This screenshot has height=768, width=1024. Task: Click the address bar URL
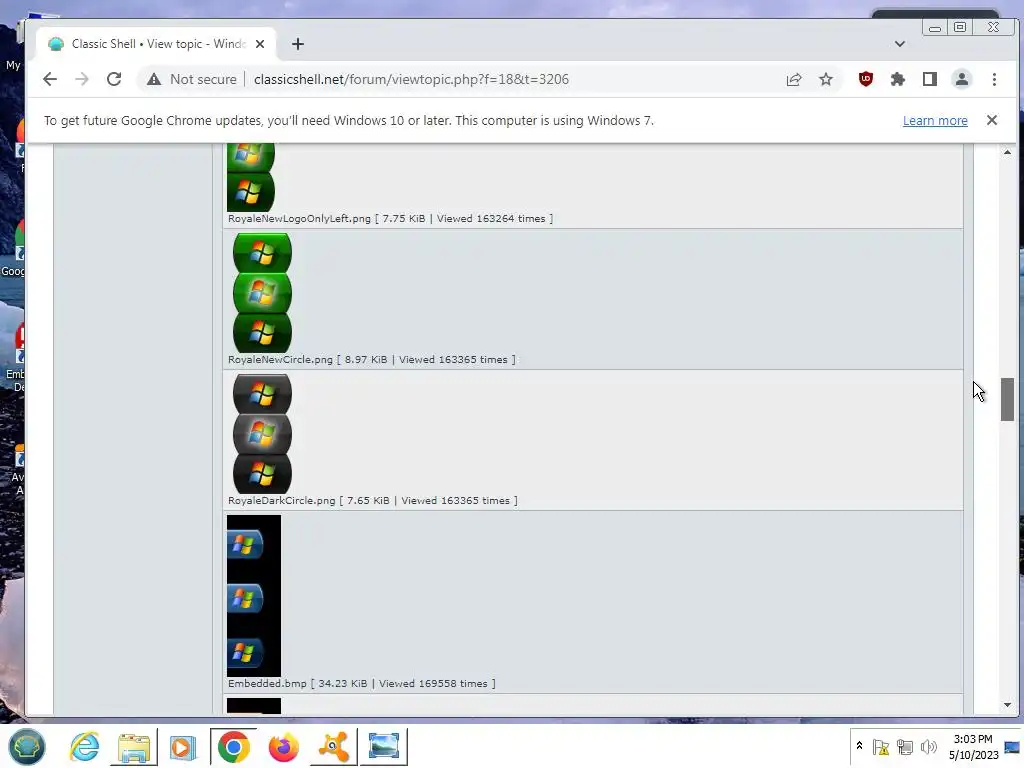[411, 80]
